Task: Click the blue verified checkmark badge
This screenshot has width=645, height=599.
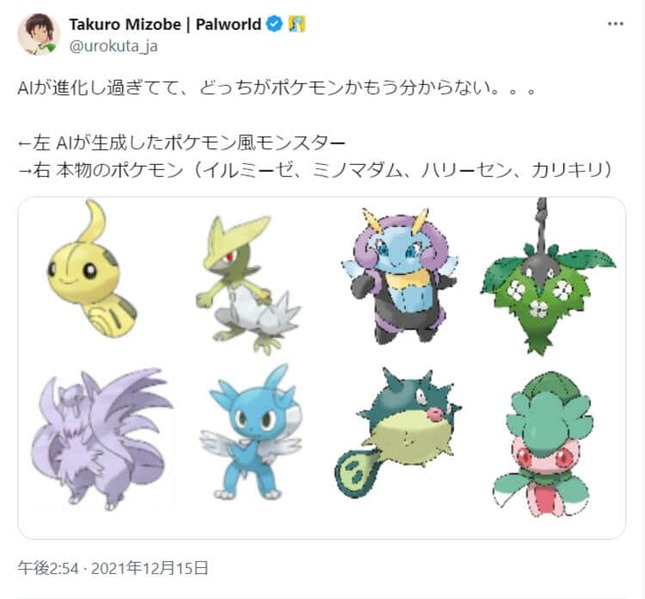Action: click(x=274, y=25)
